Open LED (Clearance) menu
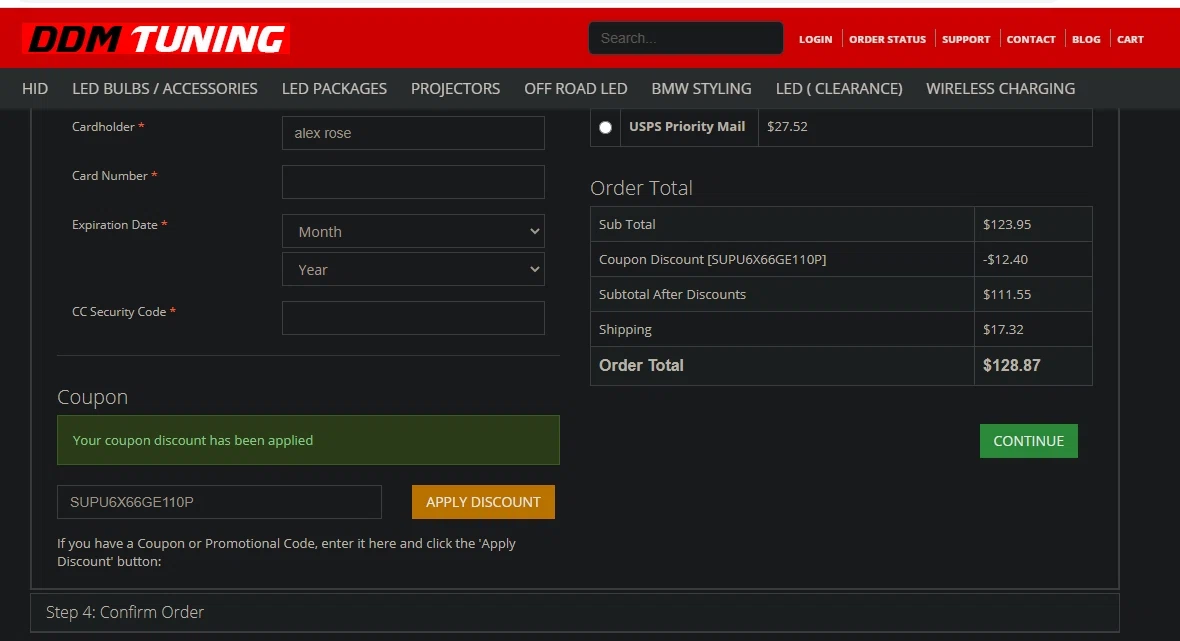Viewport: 1180px width, 641px height. (839, 89)
